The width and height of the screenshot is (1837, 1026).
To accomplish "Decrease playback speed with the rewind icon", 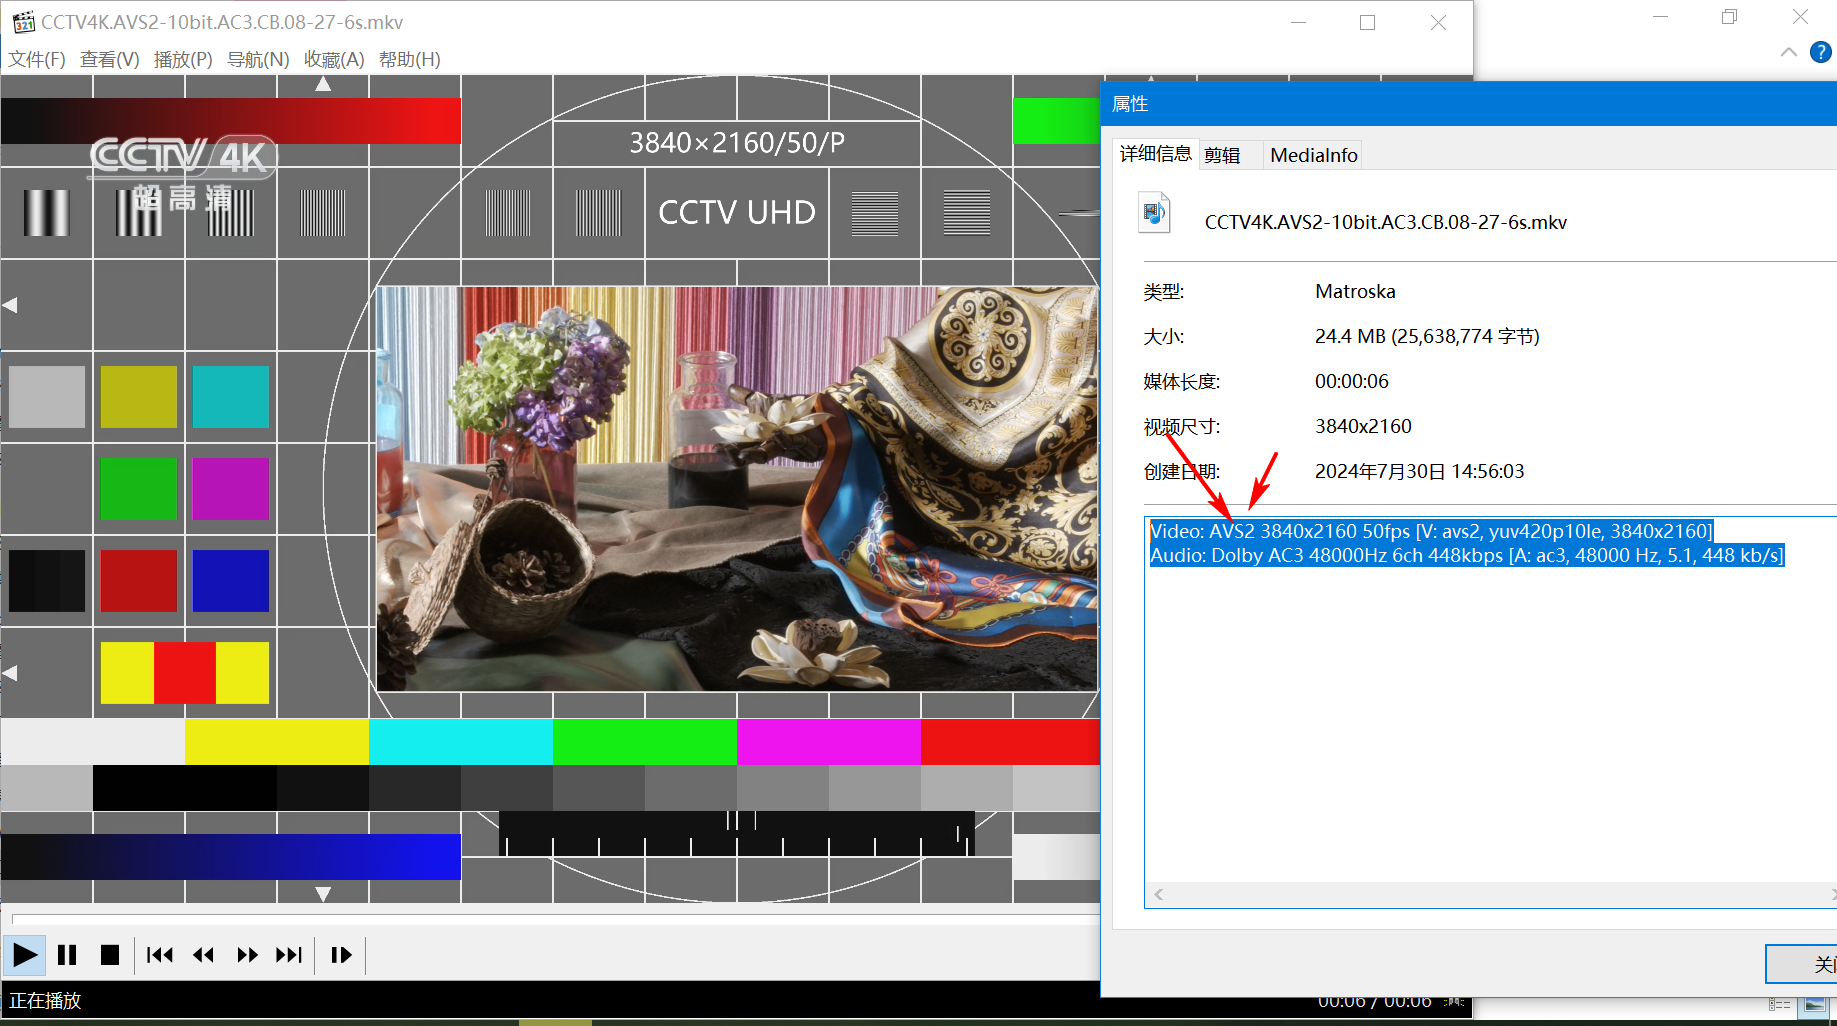I will (x=203, y=955).
